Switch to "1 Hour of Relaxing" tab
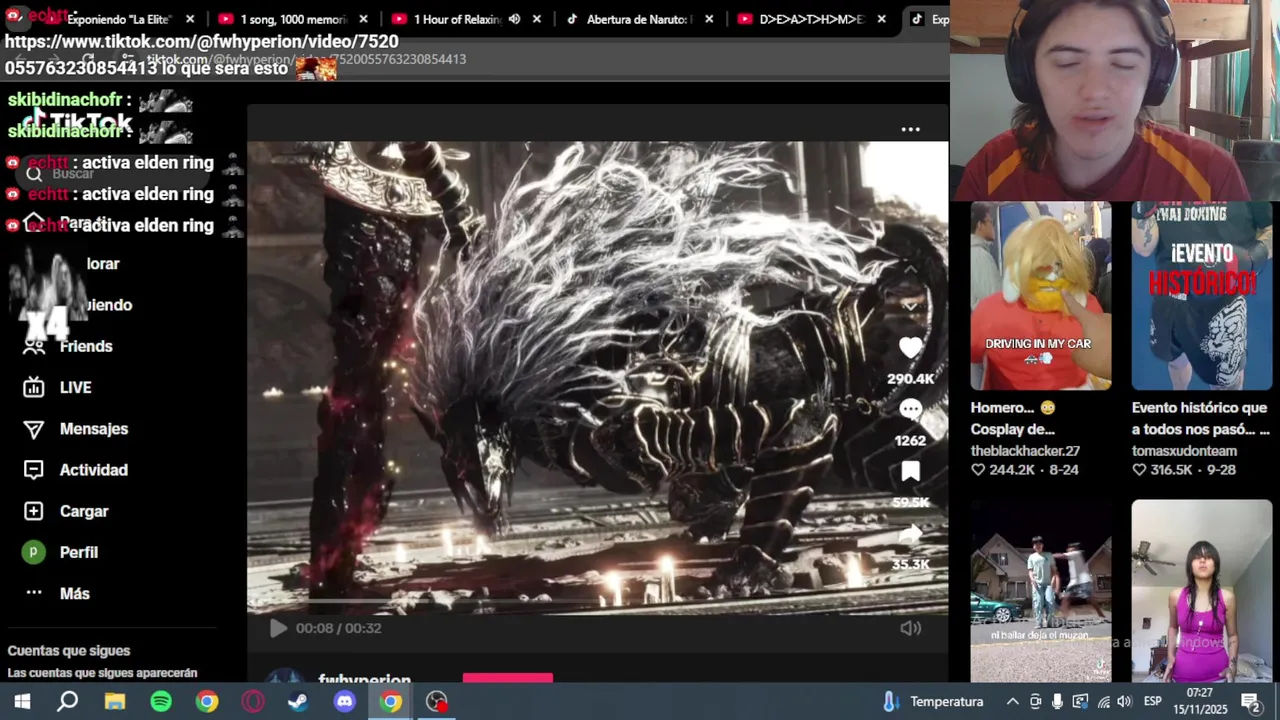 tap(457, 19)
